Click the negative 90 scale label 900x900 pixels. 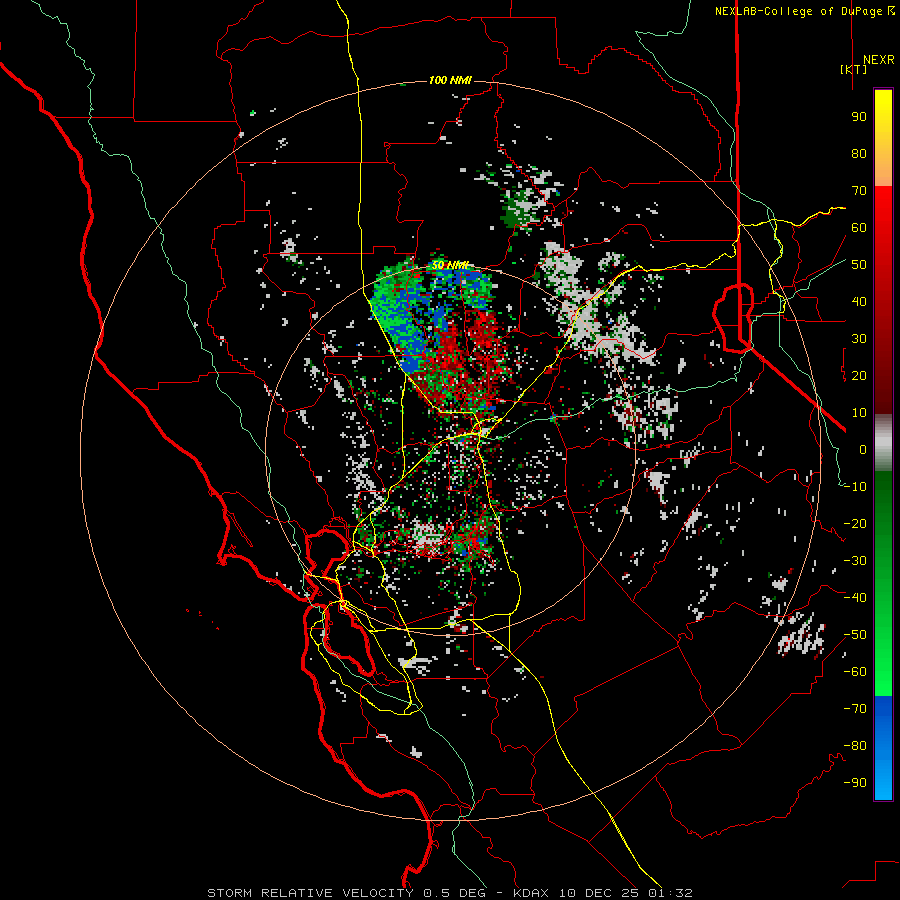click(x=855, y=783)
